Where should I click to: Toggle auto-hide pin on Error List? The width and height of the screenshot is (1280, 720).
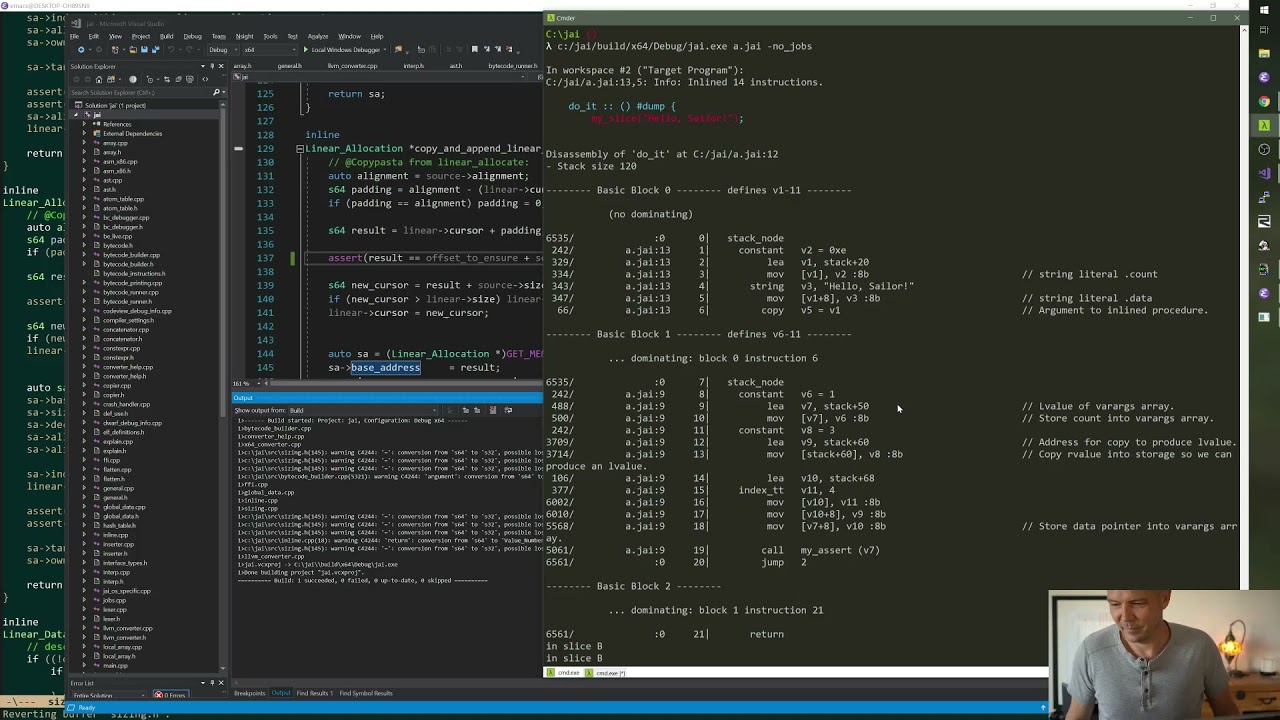click(212, 683)
